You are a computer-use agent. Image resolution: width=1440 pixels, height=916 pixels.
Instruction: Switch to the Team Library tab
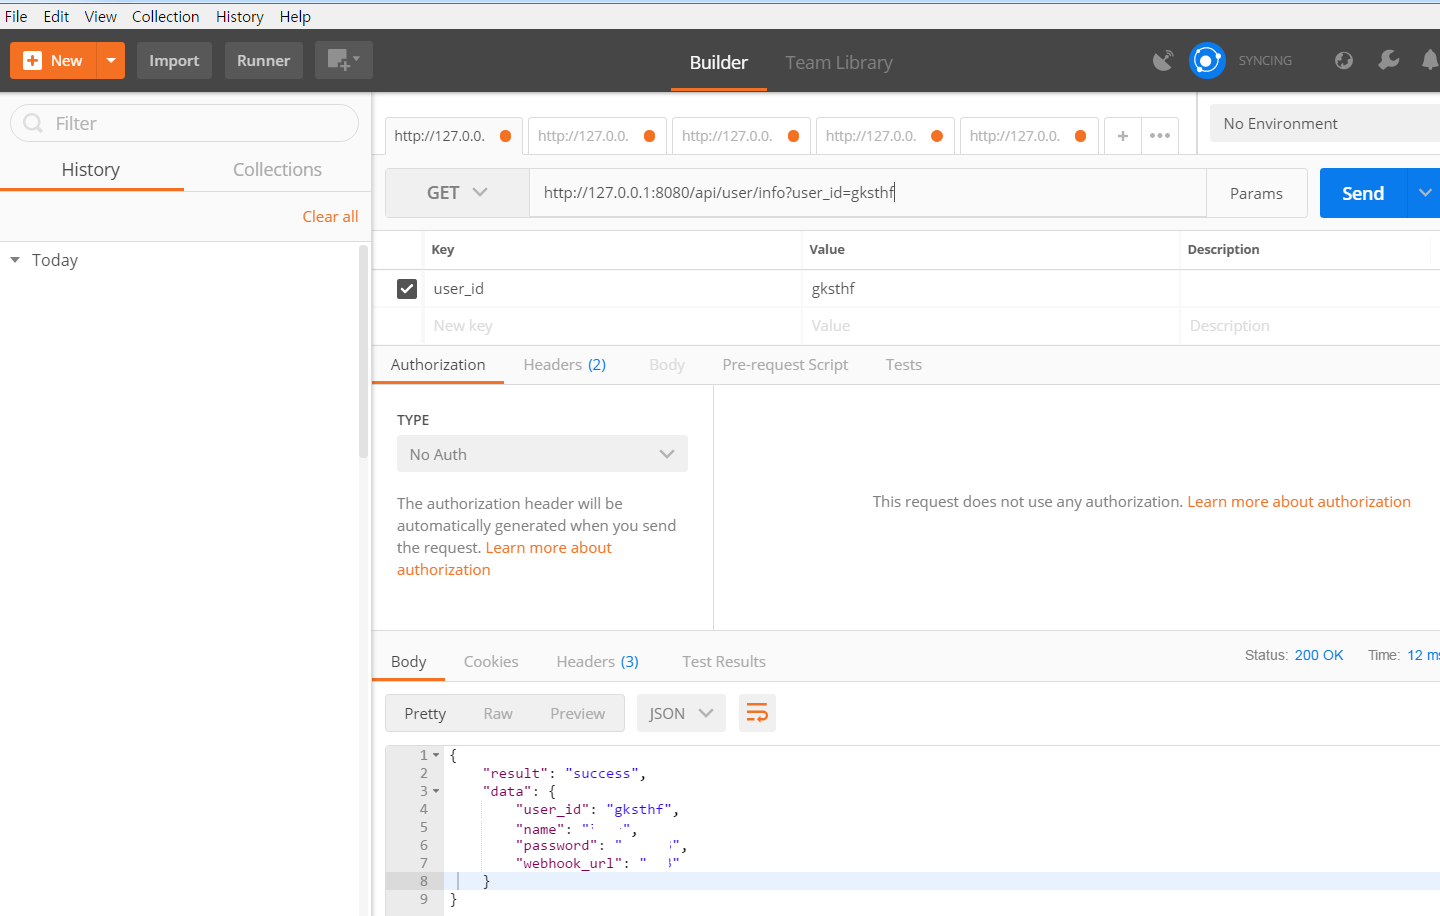838,62
